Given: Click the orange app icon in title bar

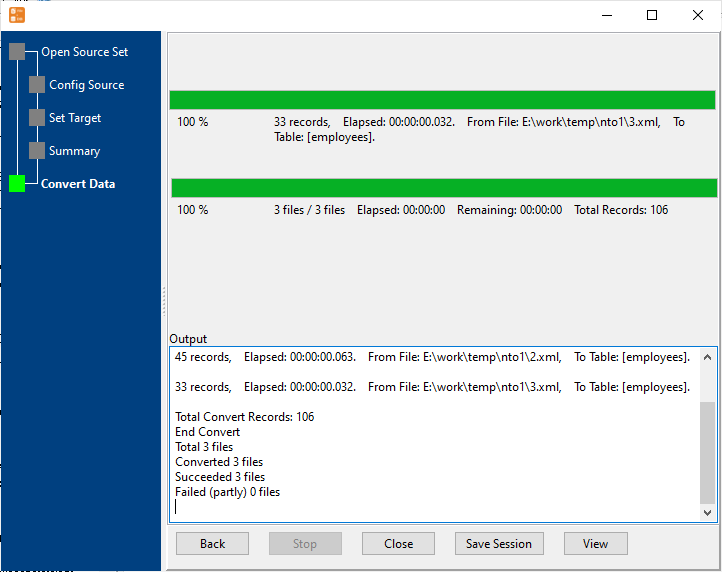Looking at the screenshot, I should coord(17,15).
